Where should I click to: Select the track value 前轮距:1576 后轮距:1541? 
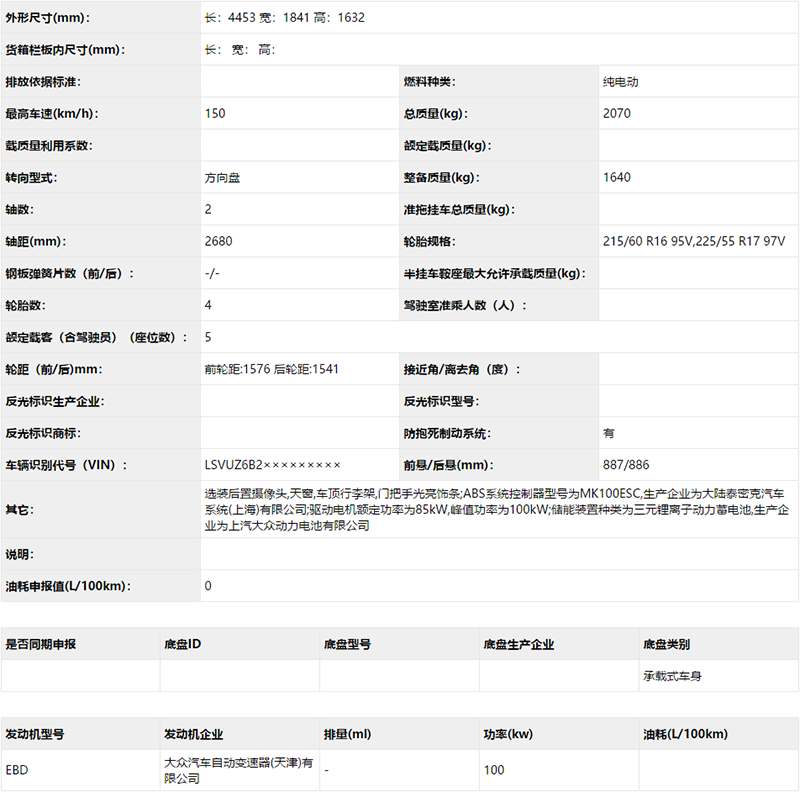coord(271,369)
